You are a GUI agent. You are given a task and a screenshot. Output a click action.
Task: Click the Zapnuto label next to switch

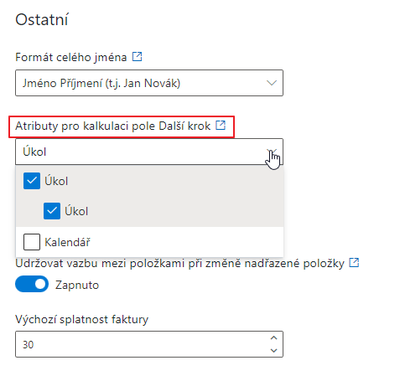click(77, 285)
